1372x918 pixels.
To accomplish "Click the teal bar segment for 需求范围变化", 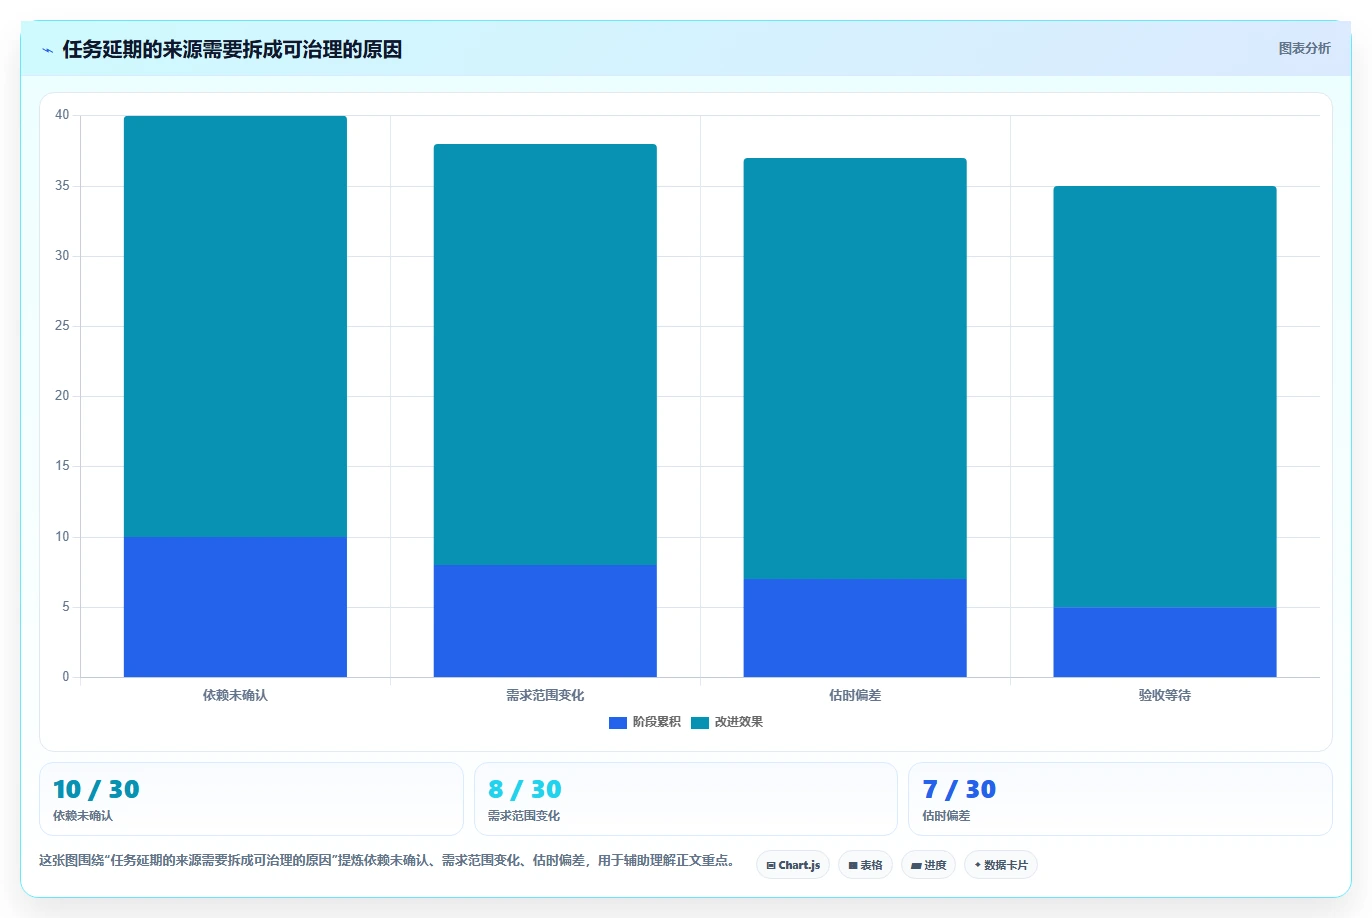I will pos(545,354).
